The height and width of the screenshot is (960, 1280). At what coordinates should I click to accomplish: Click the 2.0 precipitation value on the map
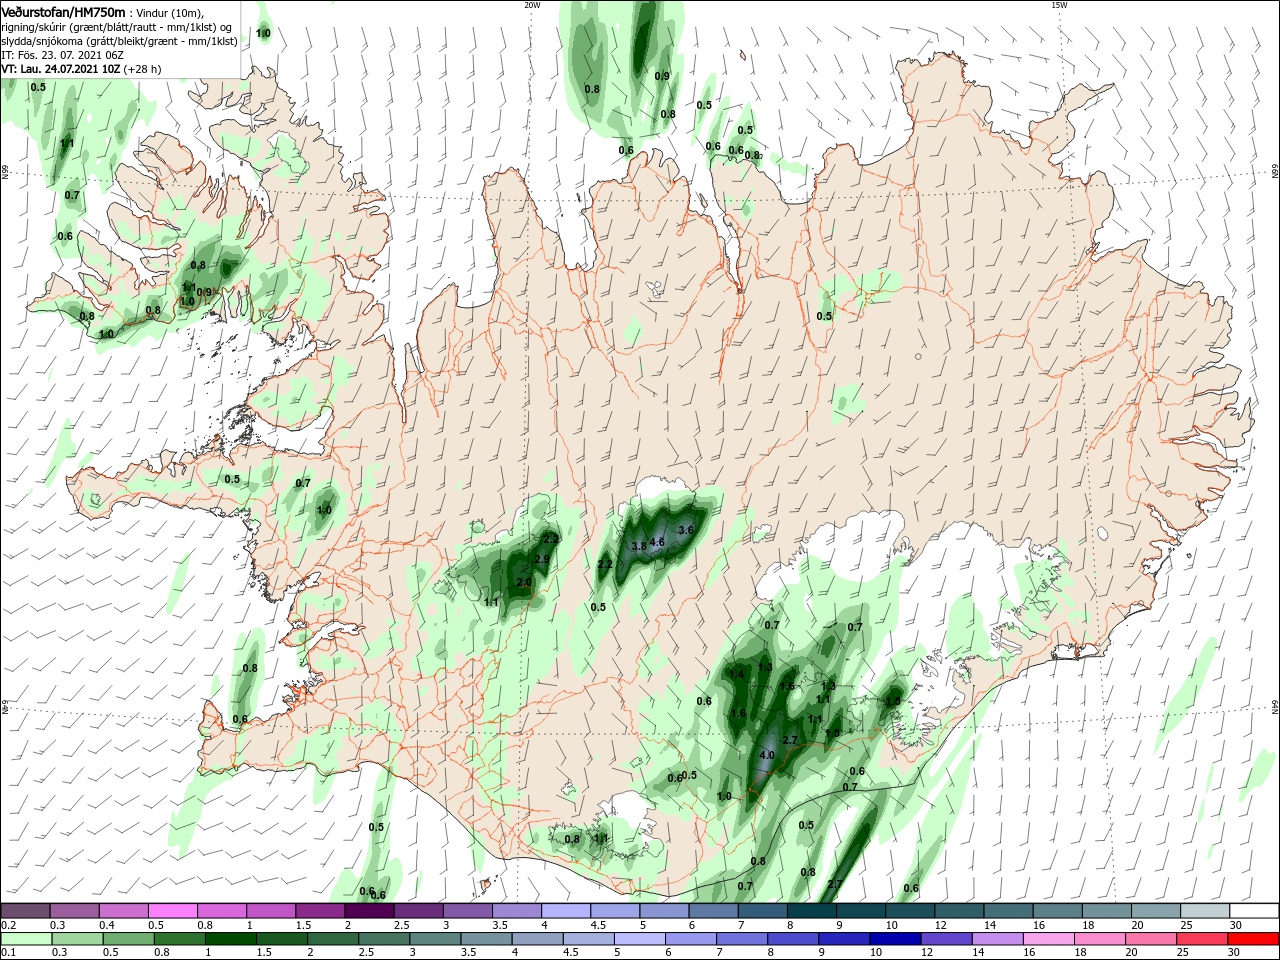point(524,582)
